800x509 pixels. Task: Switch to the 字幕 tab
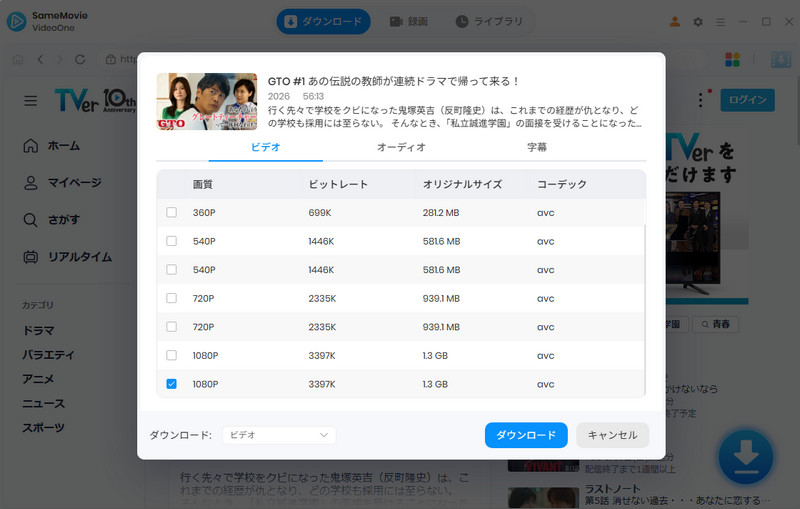[537, 147]
